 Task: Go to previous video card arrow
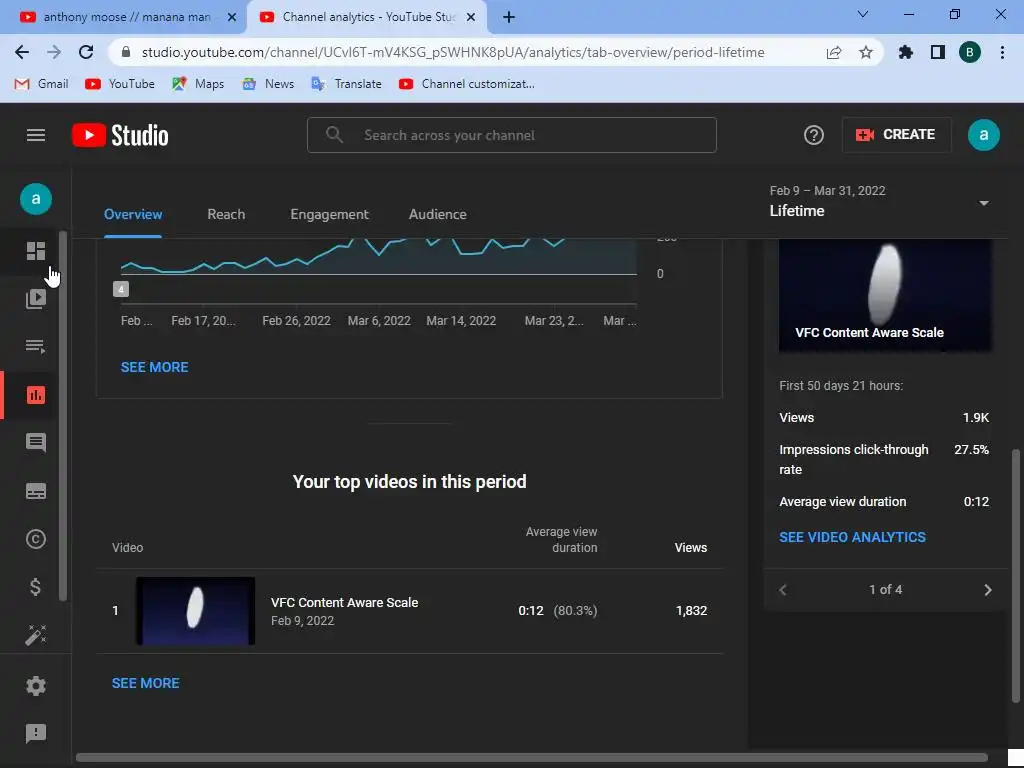point(783,590)
